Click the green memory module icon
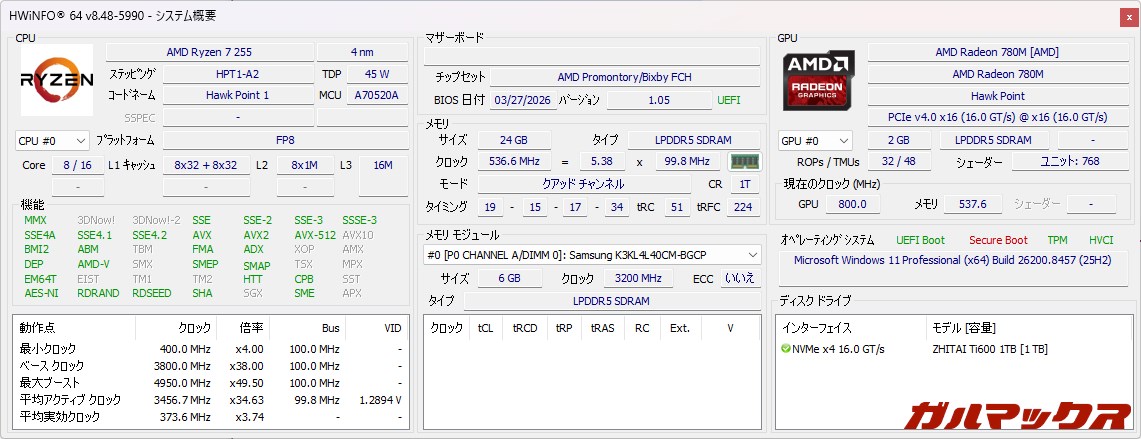 744,161
